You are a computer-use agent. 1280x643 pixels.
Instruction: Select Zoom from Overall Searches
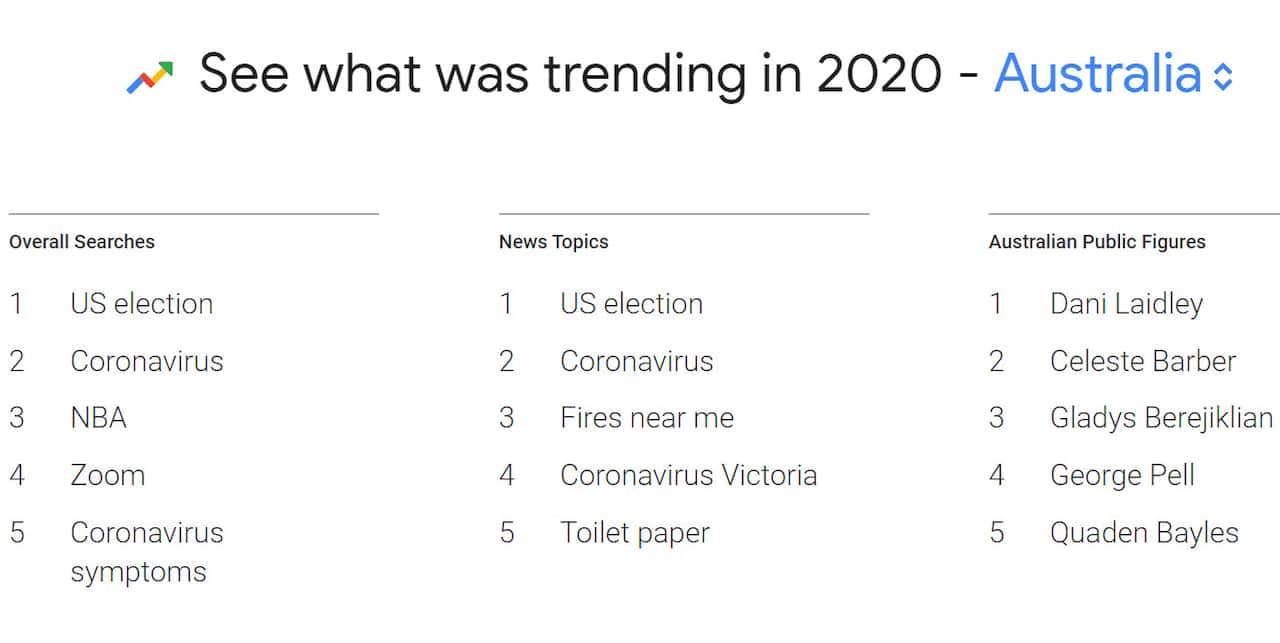pyautogui.click(x=106, y=476)
